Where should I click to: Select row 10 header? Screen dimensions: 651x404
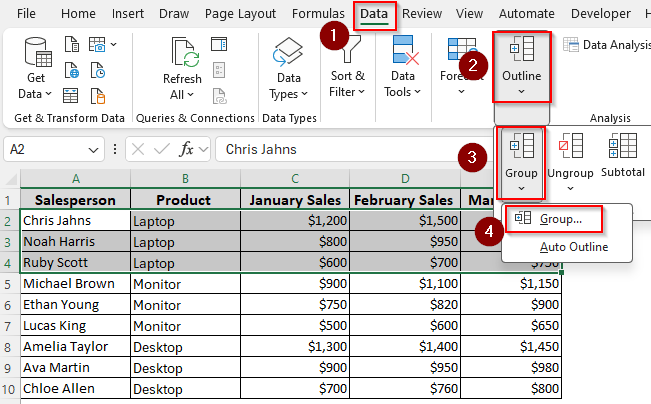8,389
